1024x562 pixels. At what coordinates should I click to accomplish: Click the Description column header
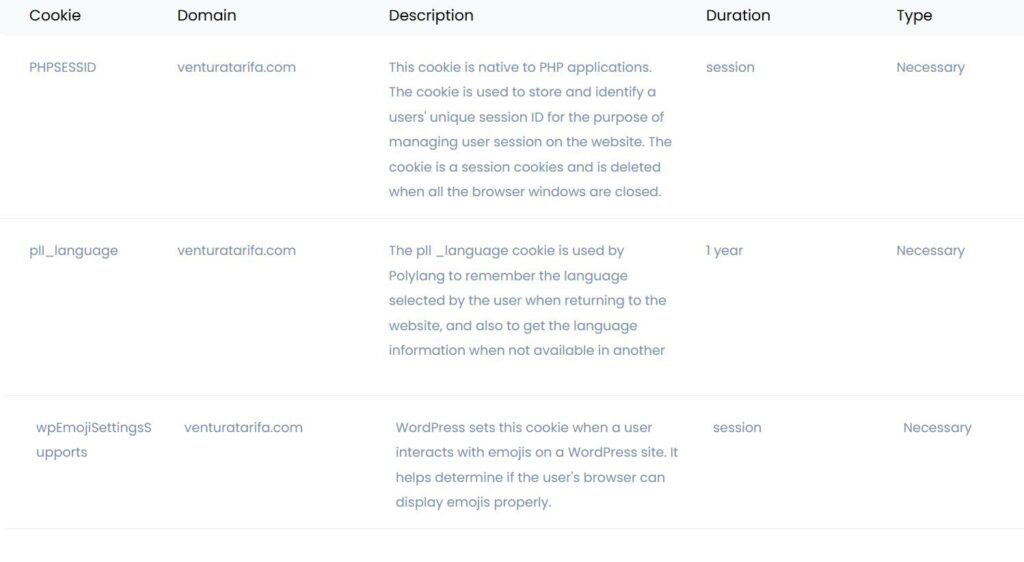(x=431, y=16)
